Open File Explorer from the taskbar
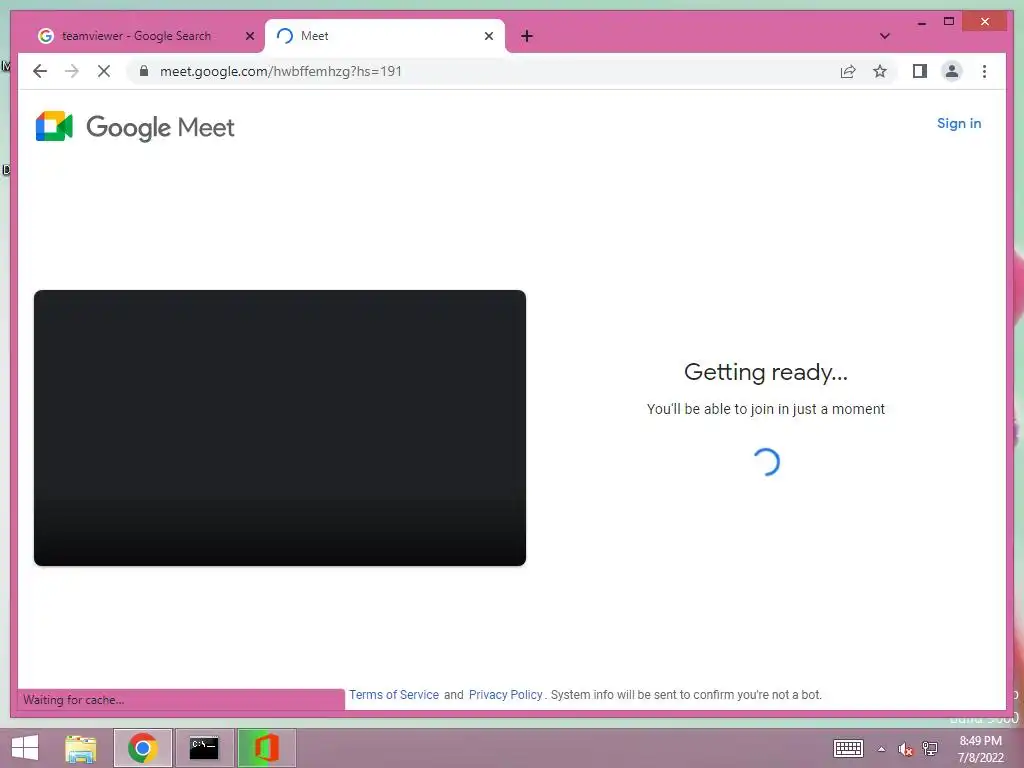 point(81,748)
